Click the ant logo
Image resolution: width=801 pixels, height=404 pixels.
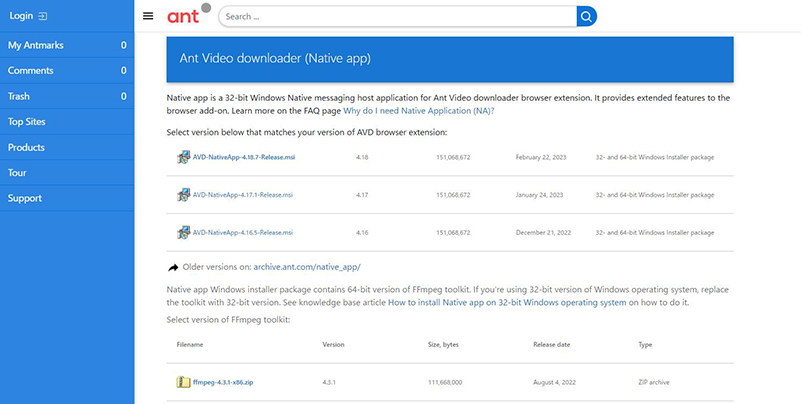pyautogui.click(x=182, y=16)
